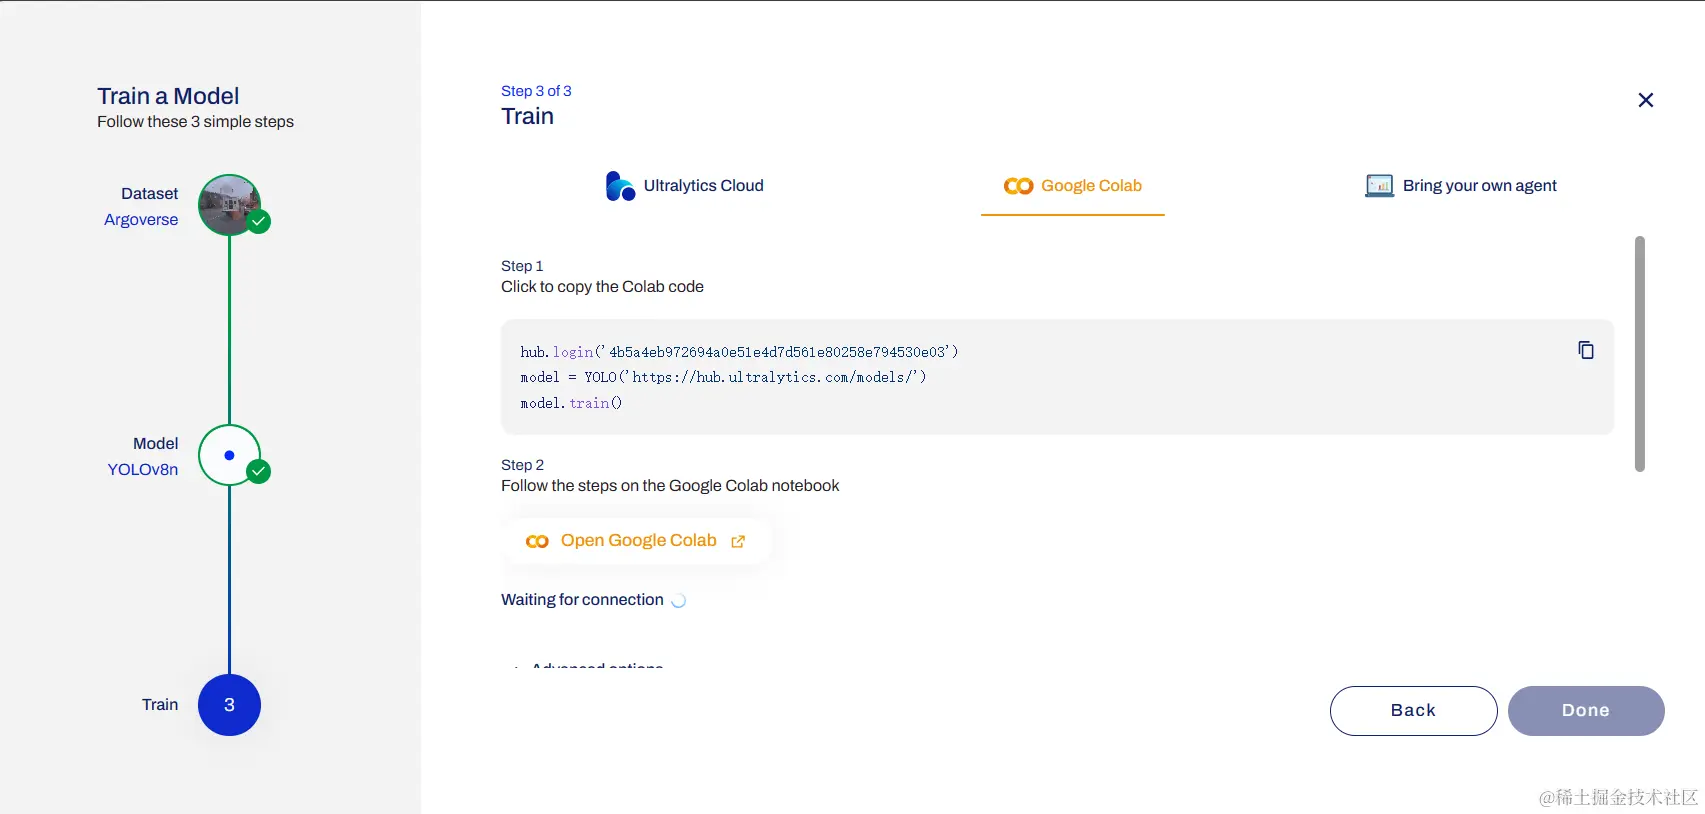Click the Done button

click(x=1586, y=711)
